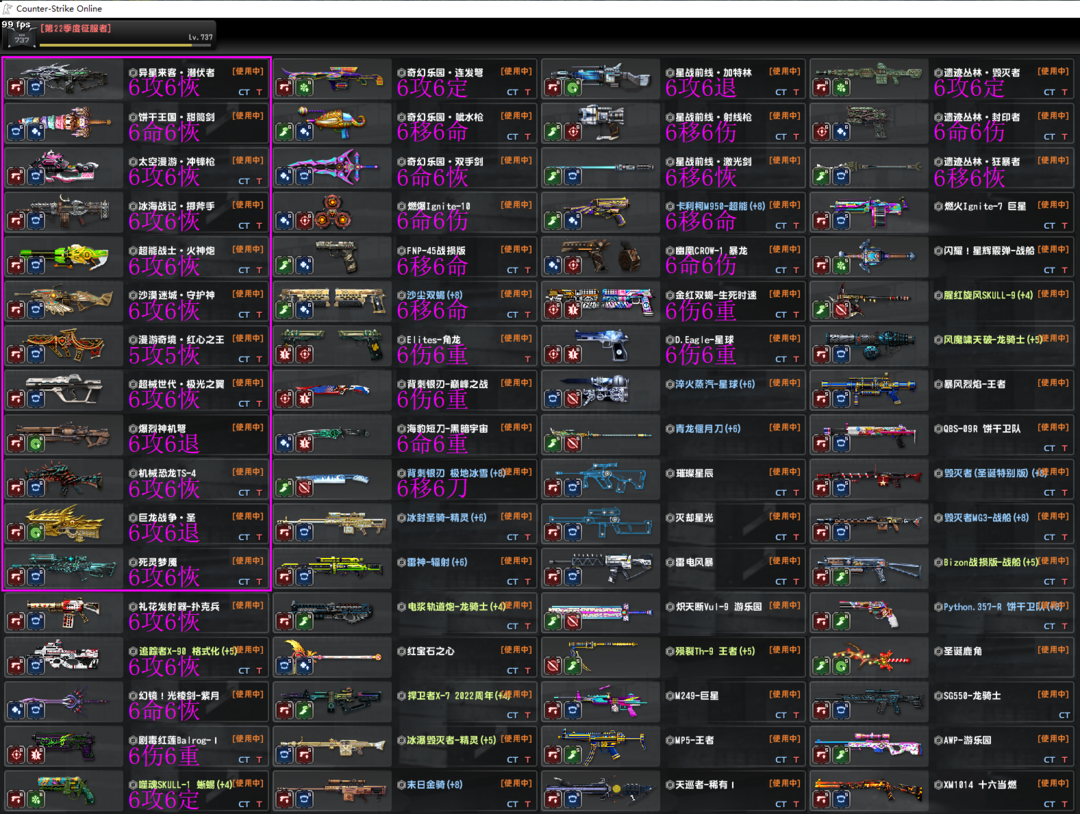Viewport: 1080px width, 814px height.
Task: Click blue recovery badge on 星战前线·激光剑
Action: click(x=573, y=176)
